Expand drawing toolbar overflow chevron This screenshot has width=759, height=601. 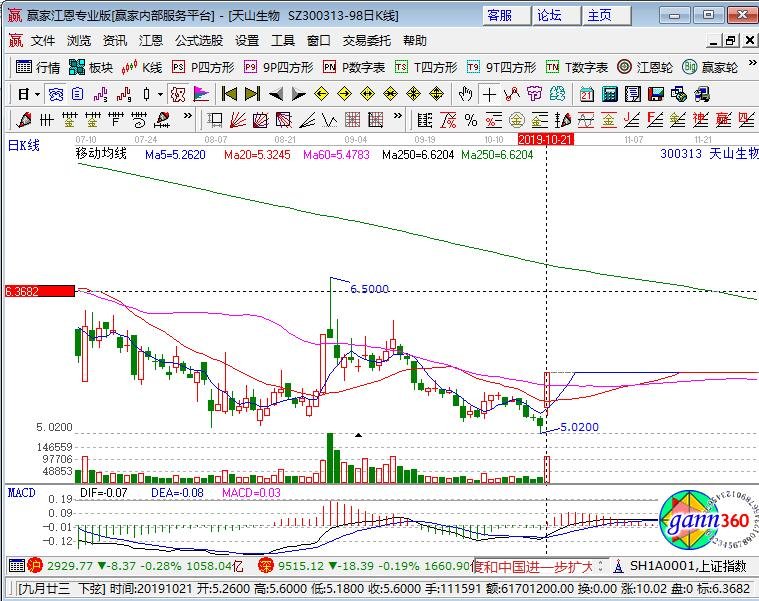pos(187,116)
